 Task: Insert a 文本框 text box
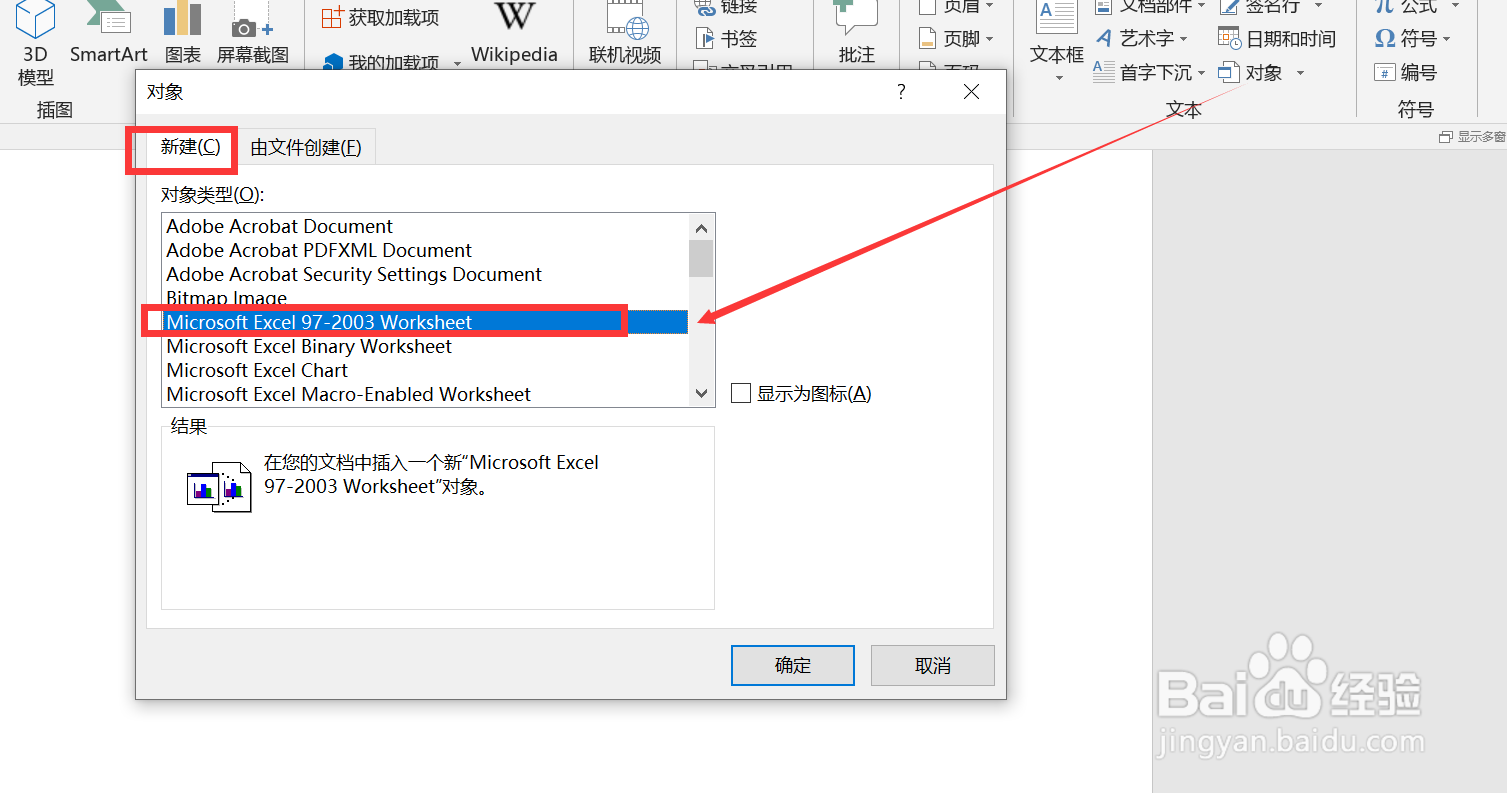click(1057, 40)
